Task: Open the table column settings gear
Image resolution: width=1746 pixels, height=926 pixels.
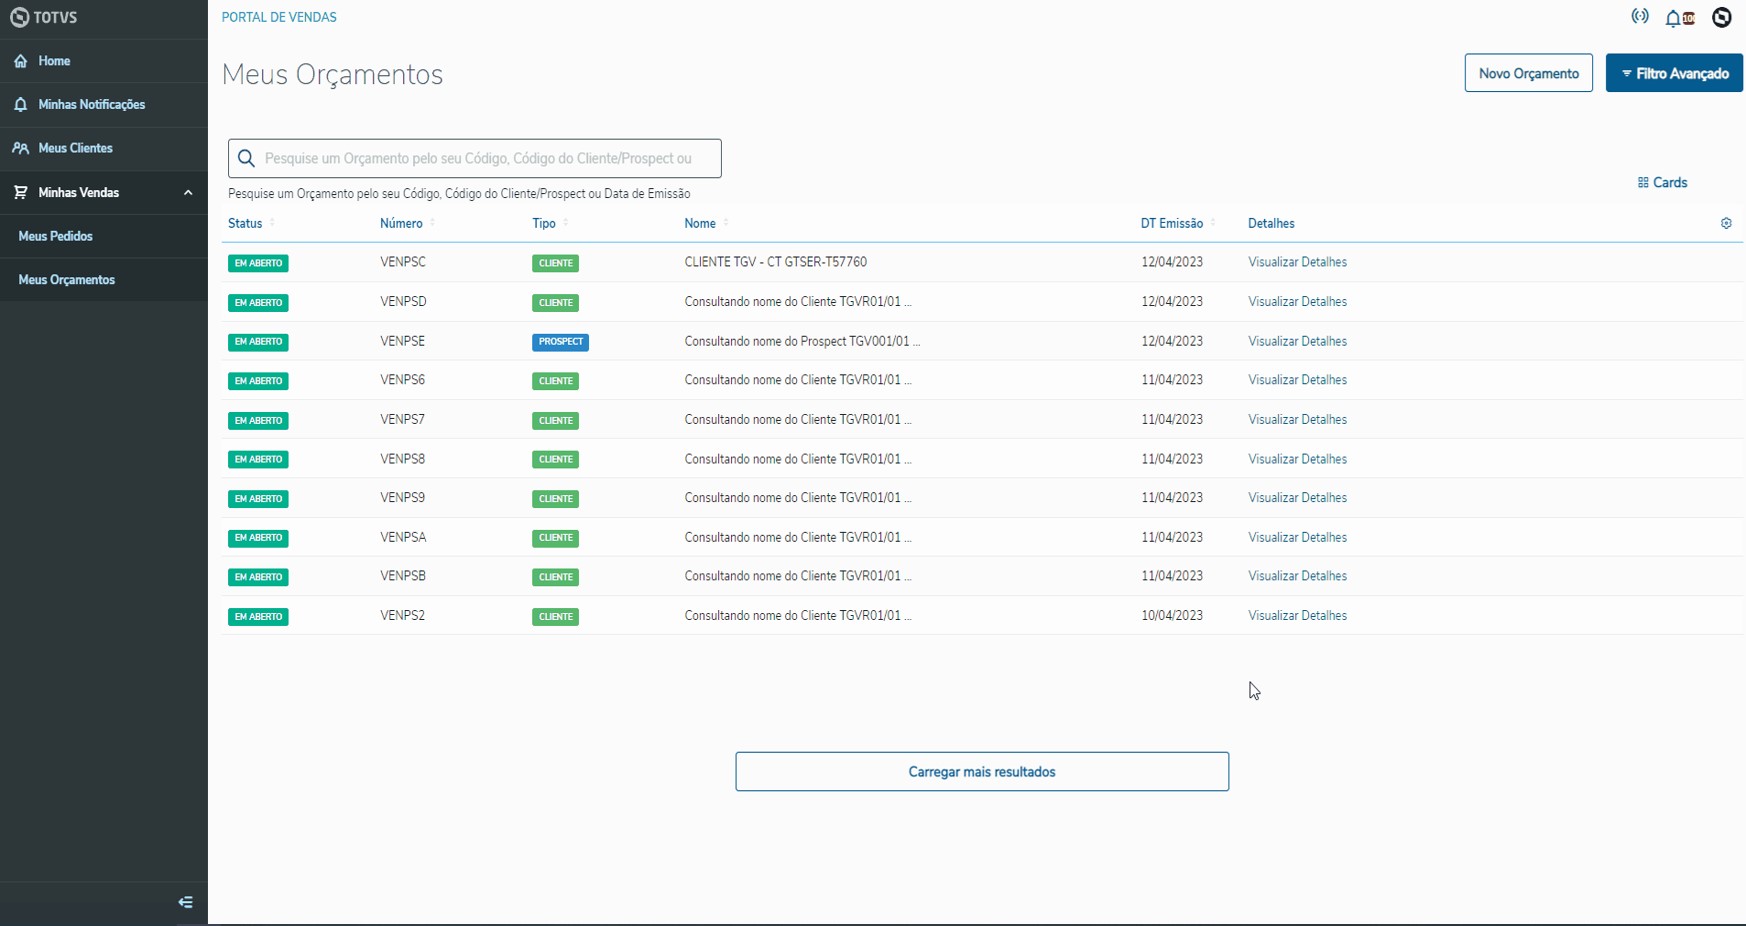Action: [x=1726, y=224]
